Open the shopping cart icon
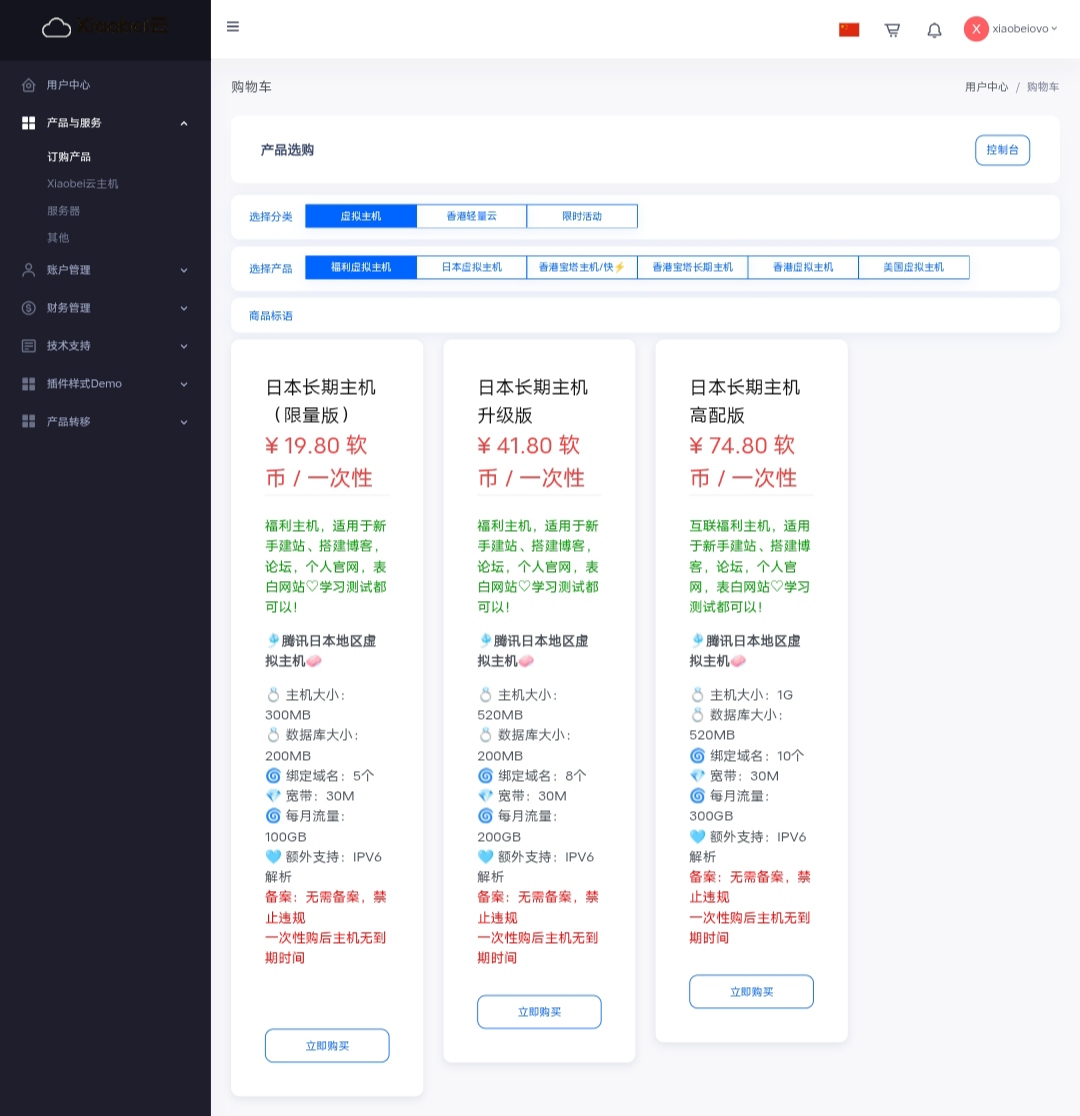This screenshot has height=1116, width=1080. 892,29
